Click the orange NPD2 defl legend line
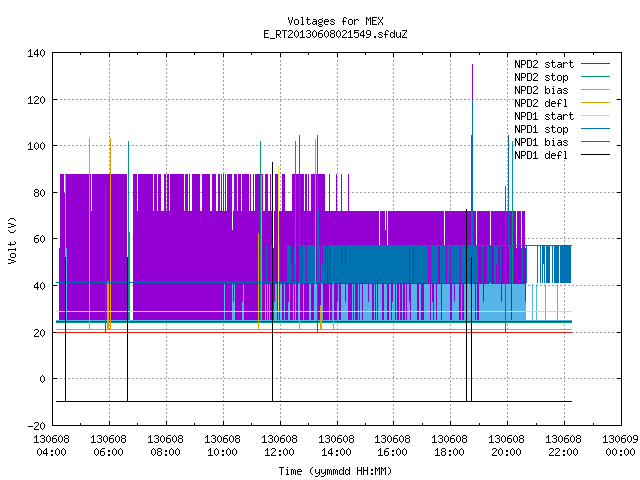 click(595, 102)
